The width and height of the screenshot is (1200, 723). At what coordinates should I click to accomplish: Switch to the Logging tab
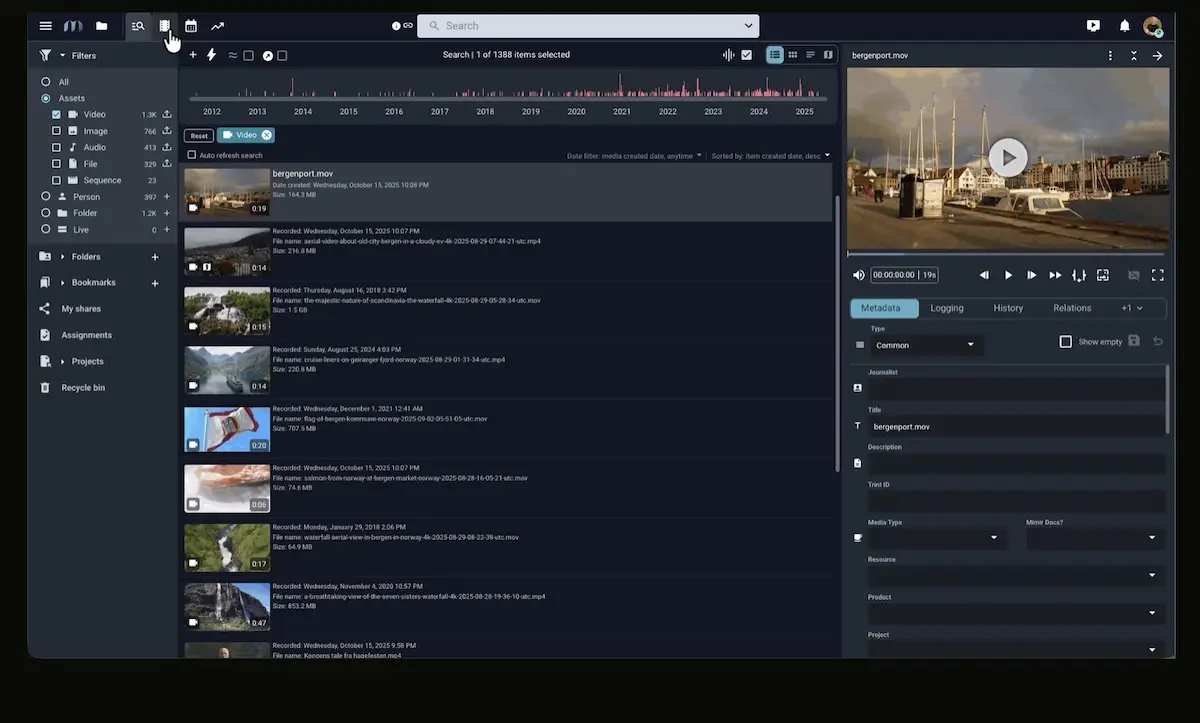point(947,308)
